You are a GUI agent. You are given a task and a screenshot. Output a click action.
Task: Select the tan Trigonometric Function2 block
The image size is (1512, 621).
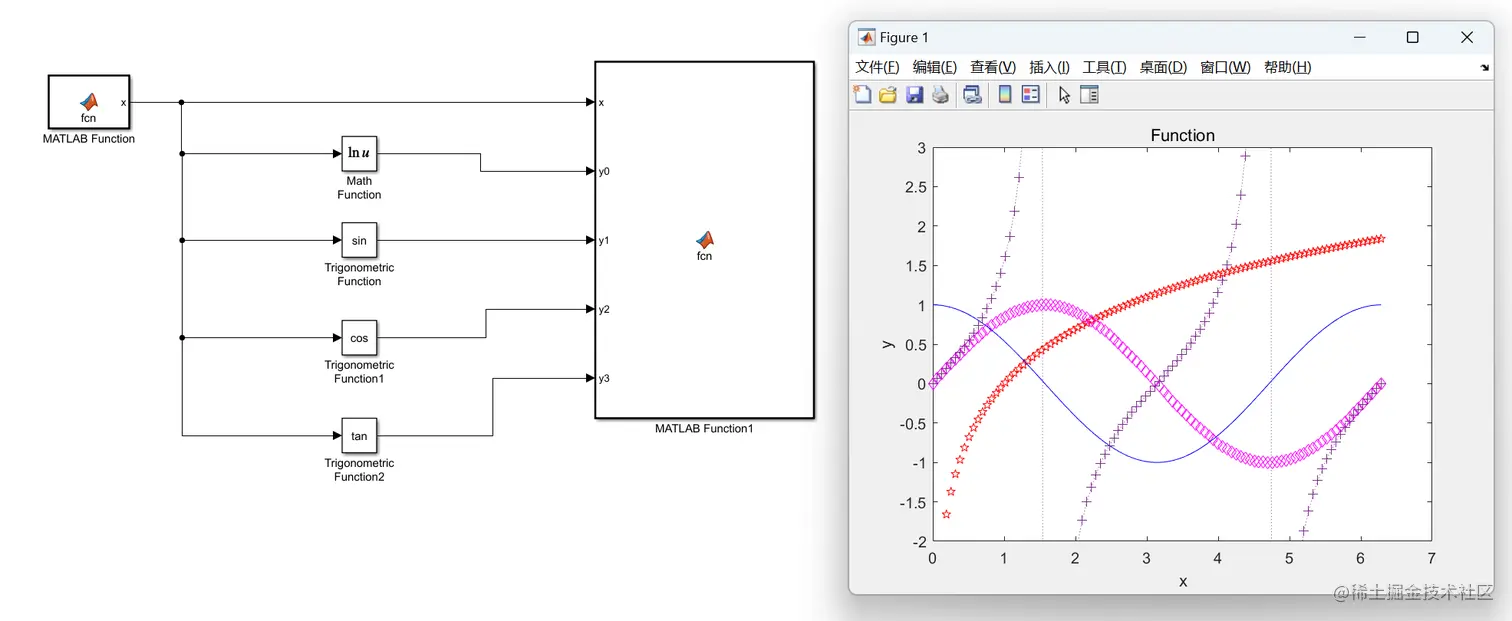[359, 436]
